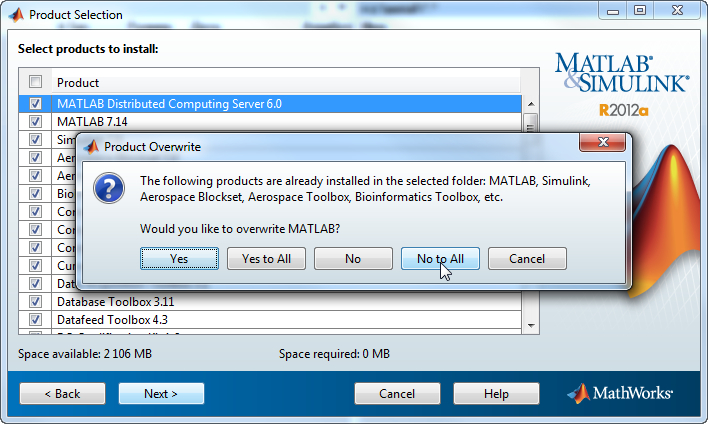Viewport: 708px width, 424px height.
Task: Close the Product Selection window
Action: pos(677,11)
